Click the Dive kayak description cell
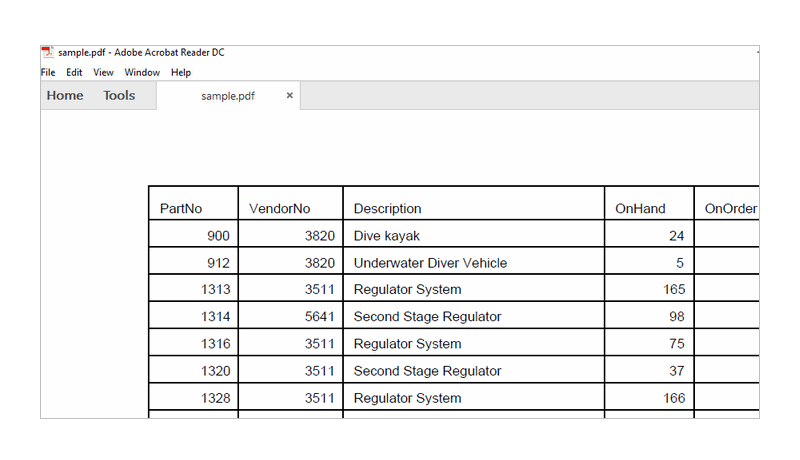 tap(387, 236)
